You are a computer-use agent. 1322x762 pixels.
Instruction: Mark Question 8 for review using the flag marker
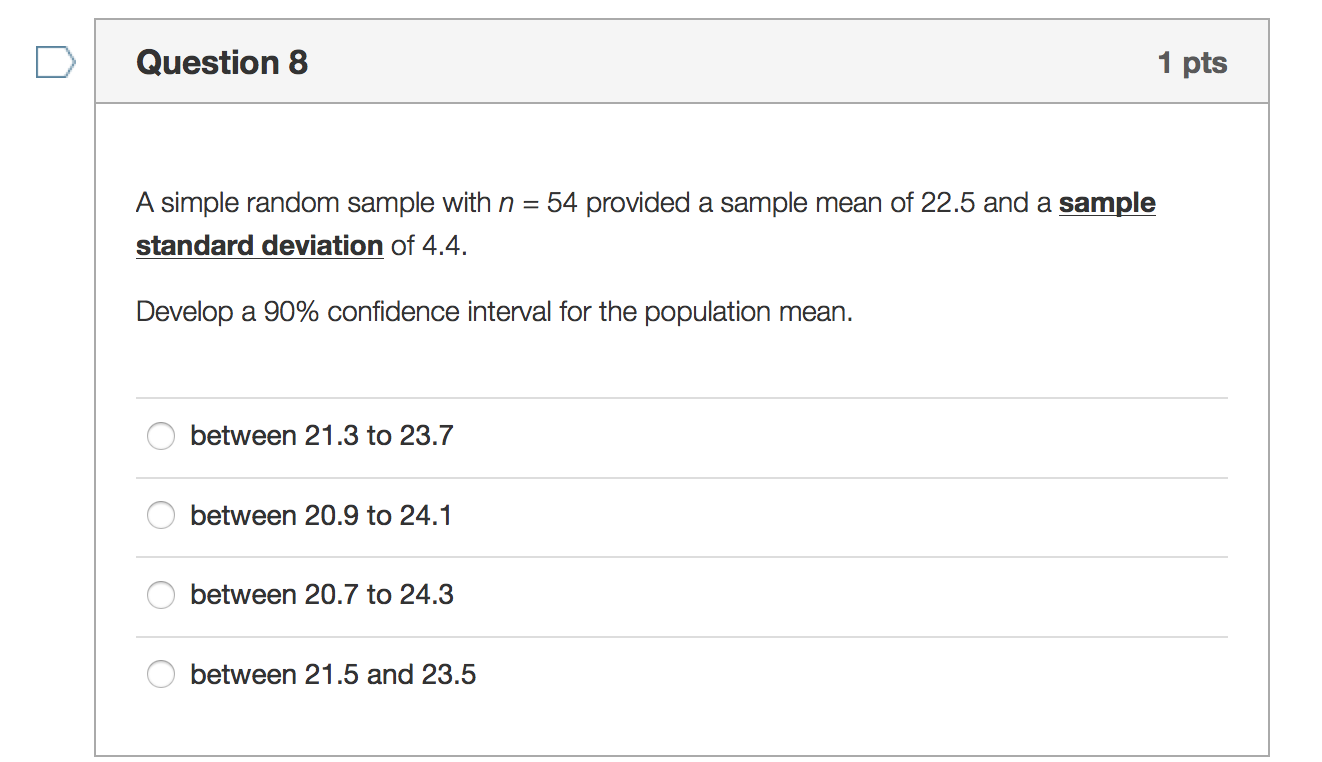pyautogui.click(x=55, y=62)
